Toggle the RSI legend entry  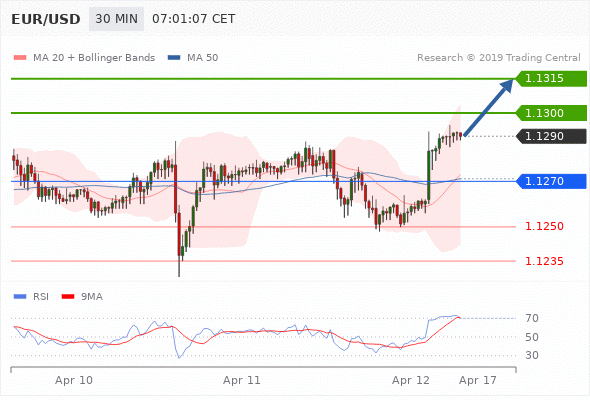pyautogui.click(x=31, y=297)
